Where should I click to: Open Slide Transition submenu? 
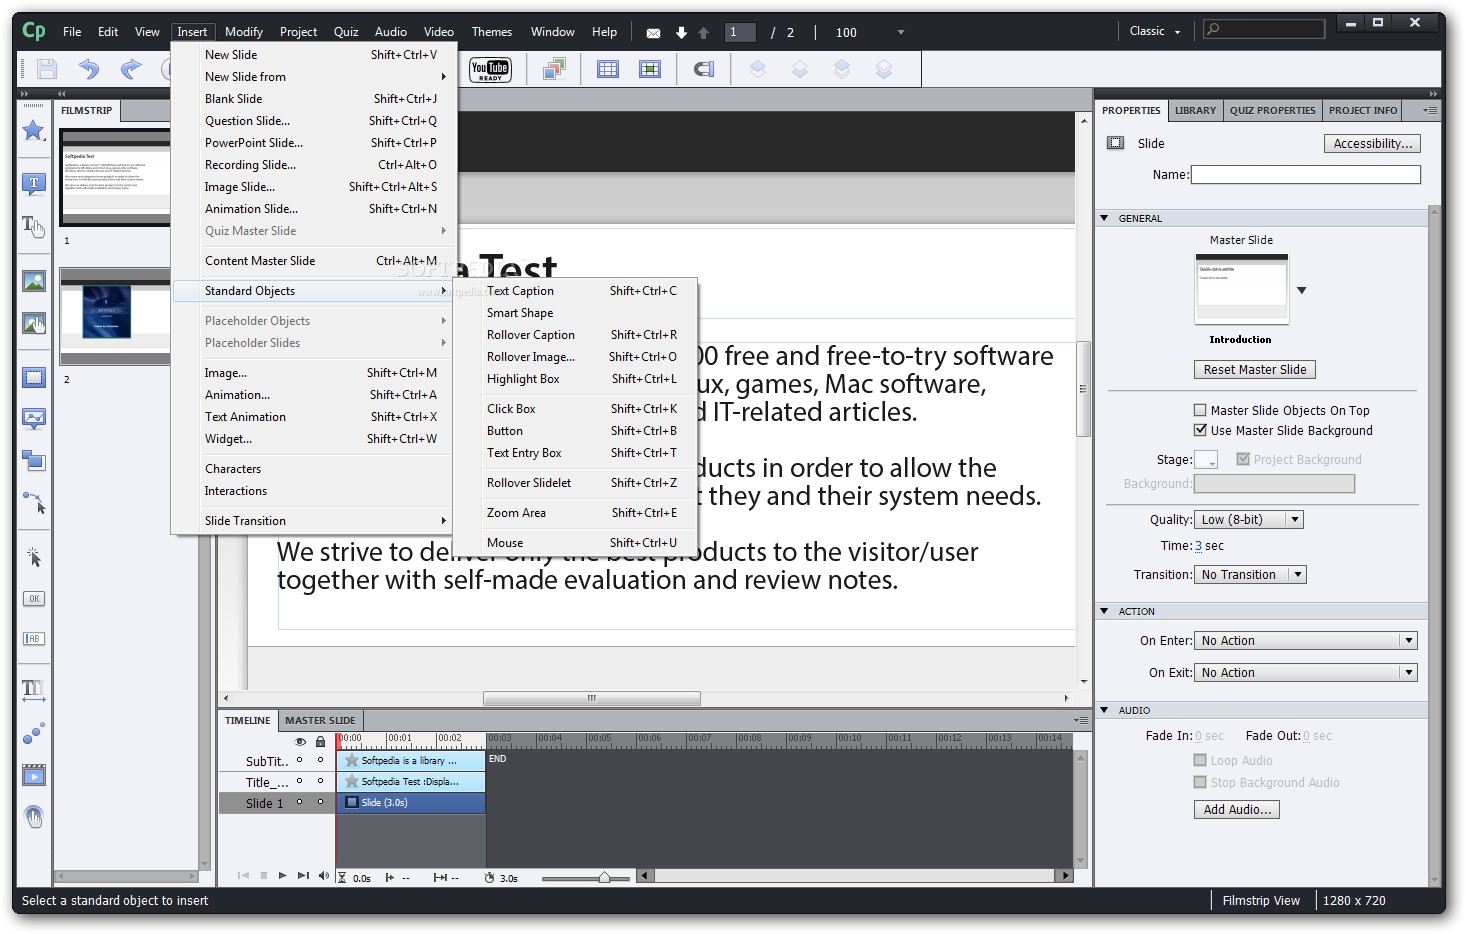[314, 521]
